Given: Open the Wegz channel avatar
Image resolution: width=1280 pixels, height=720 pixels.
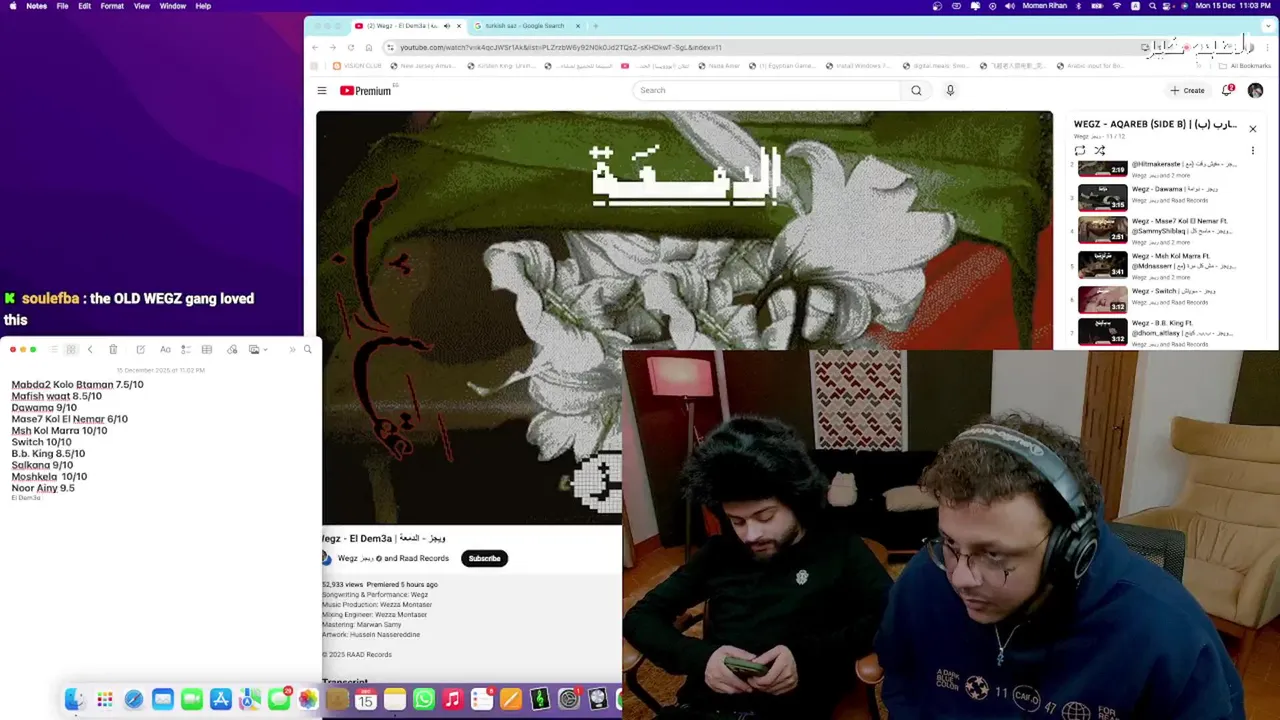Looking at the screenshot, I should [x=326, y=558].
